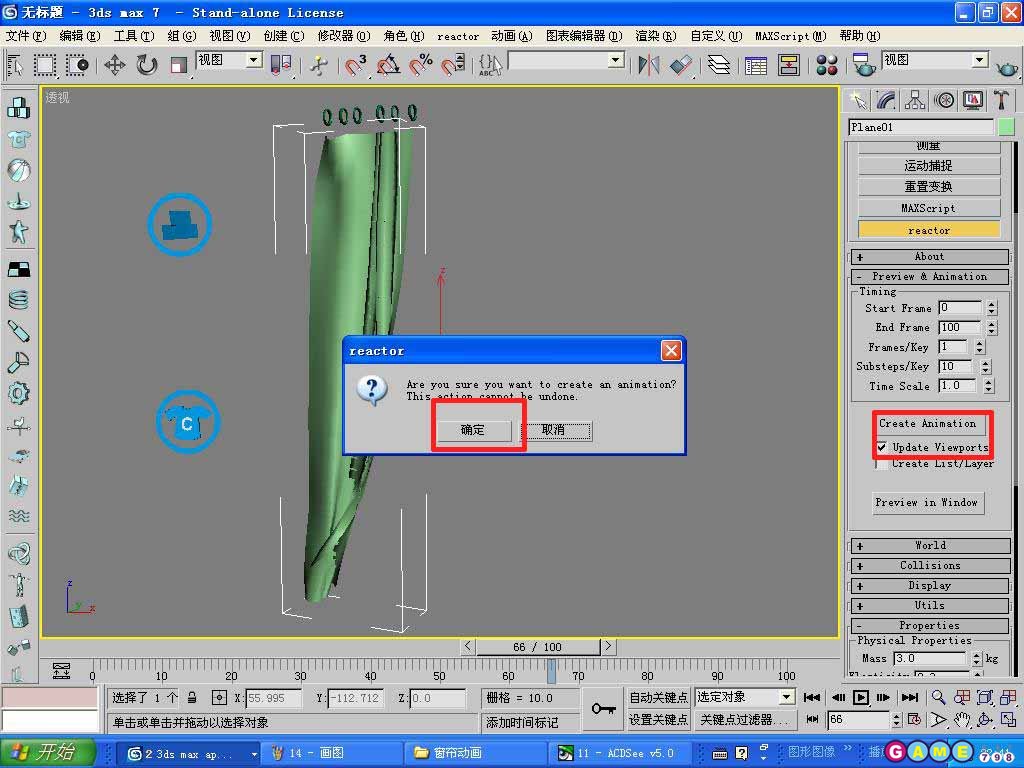The width and height of the screenshot is (1024, 768).
Task: Click the Quick Render teapot icon
Action: click(x=1006, y=67)
